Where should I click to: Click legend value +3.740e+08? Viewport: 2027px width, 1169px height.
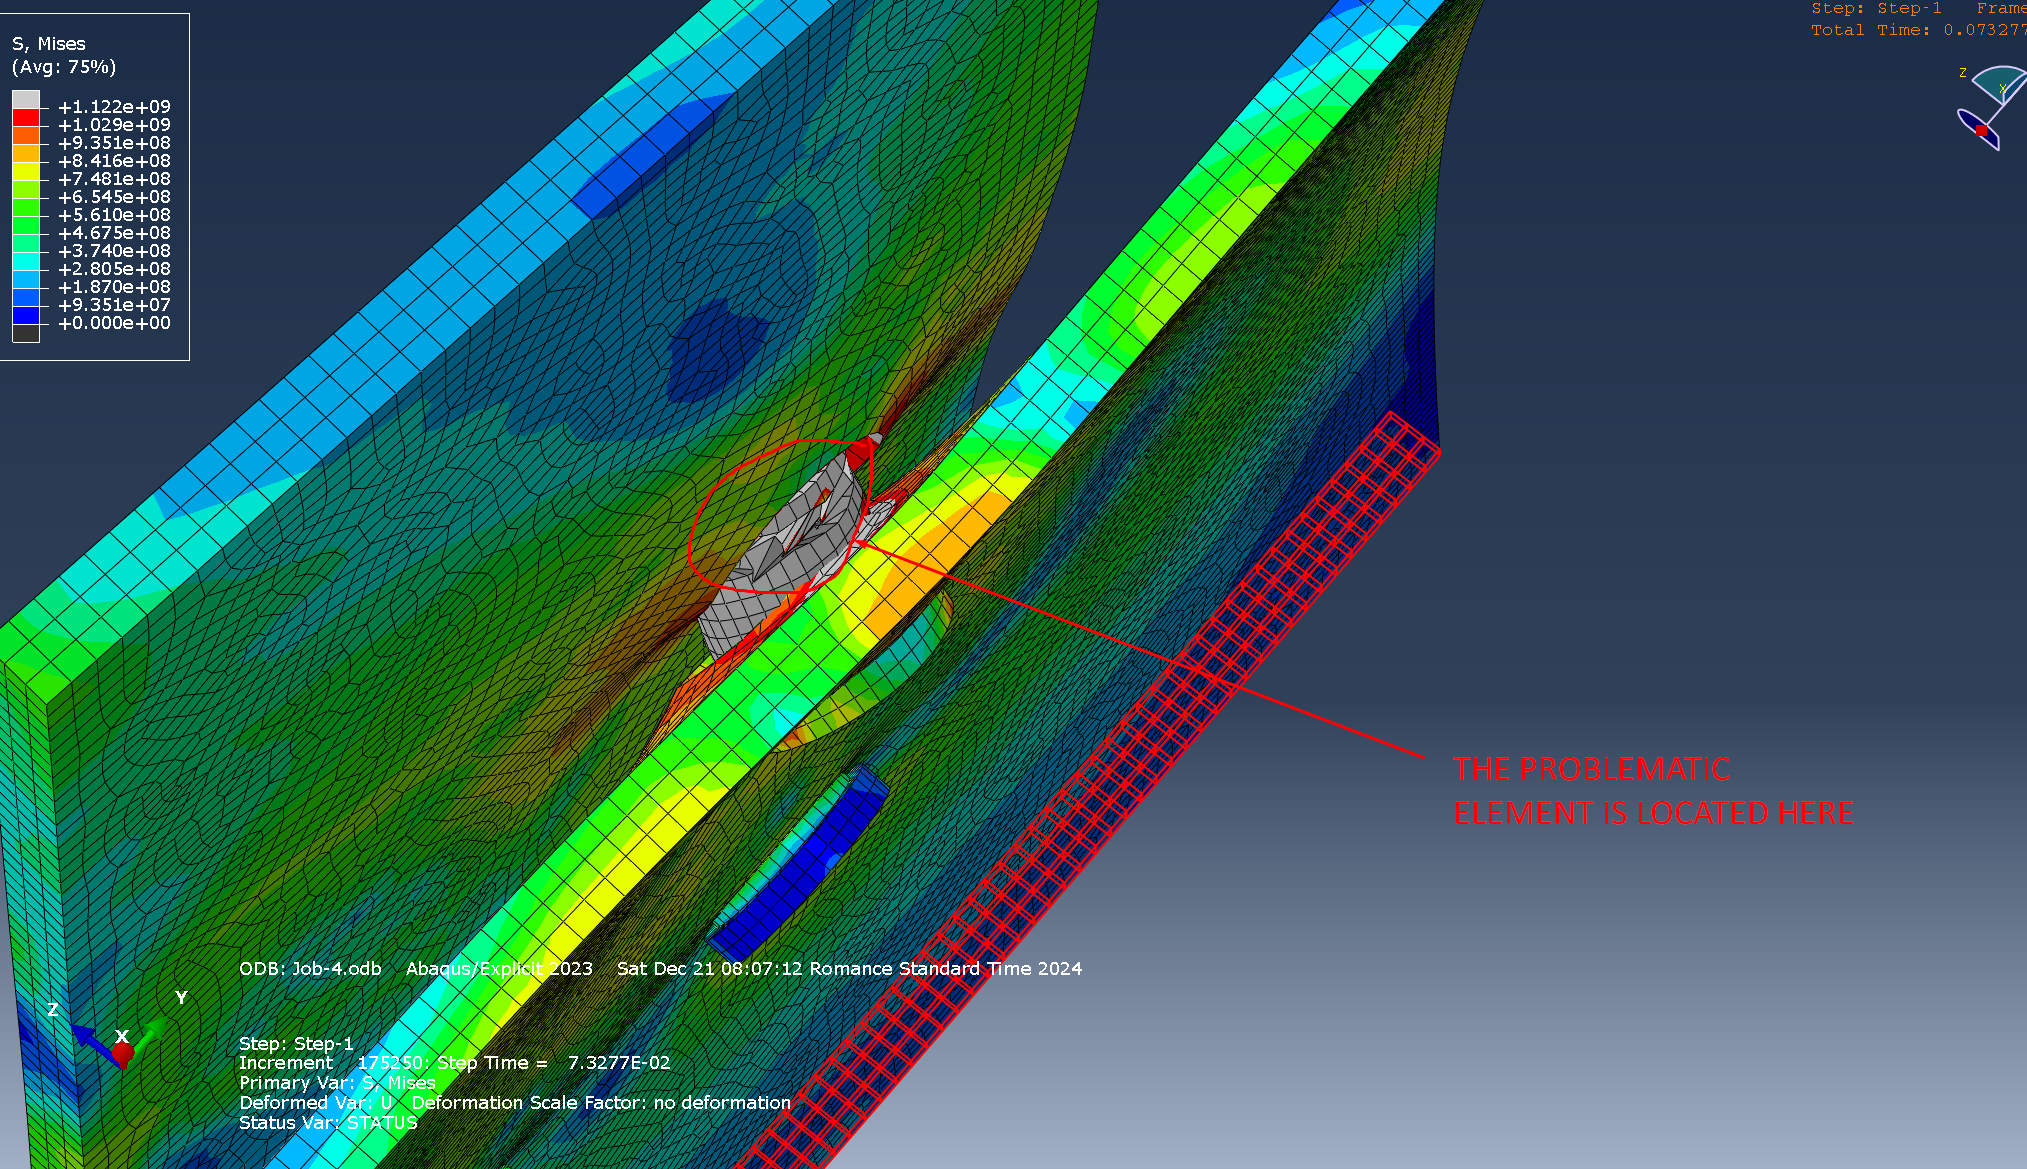tap(114, 251)
